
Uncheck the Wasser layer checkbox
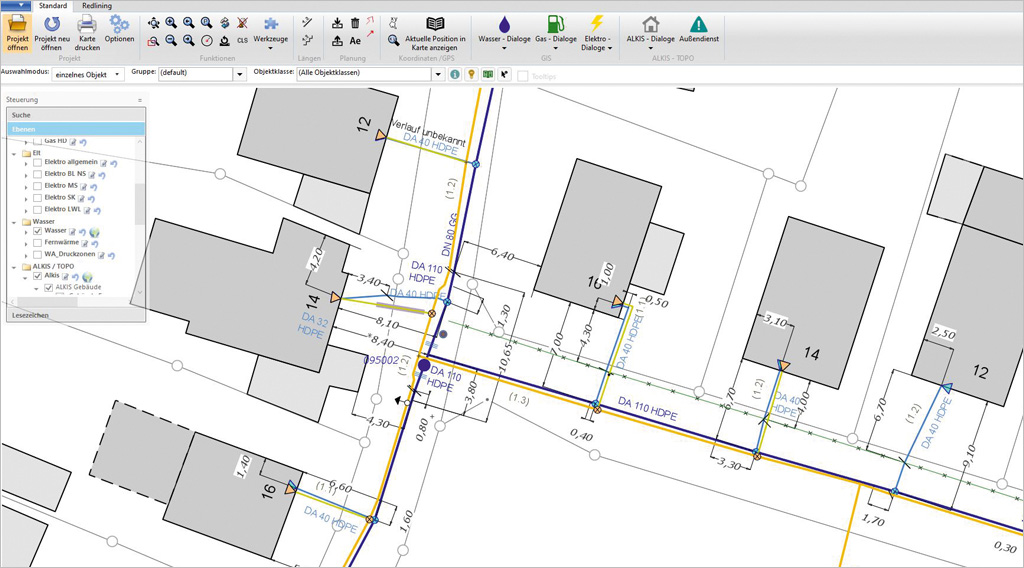tap(38, 231)
